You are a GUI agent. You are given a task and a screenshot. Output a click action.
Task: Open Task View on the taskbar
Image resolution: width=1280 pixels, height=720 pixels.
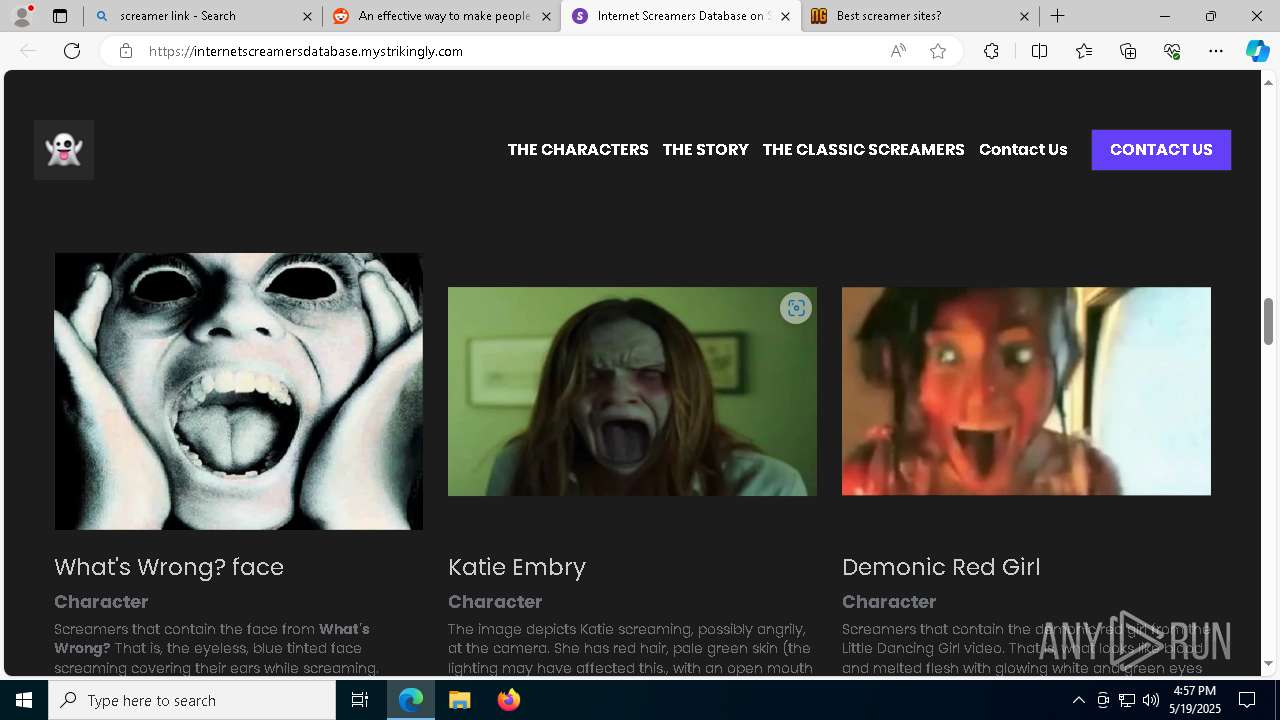(x=360, y=700)
